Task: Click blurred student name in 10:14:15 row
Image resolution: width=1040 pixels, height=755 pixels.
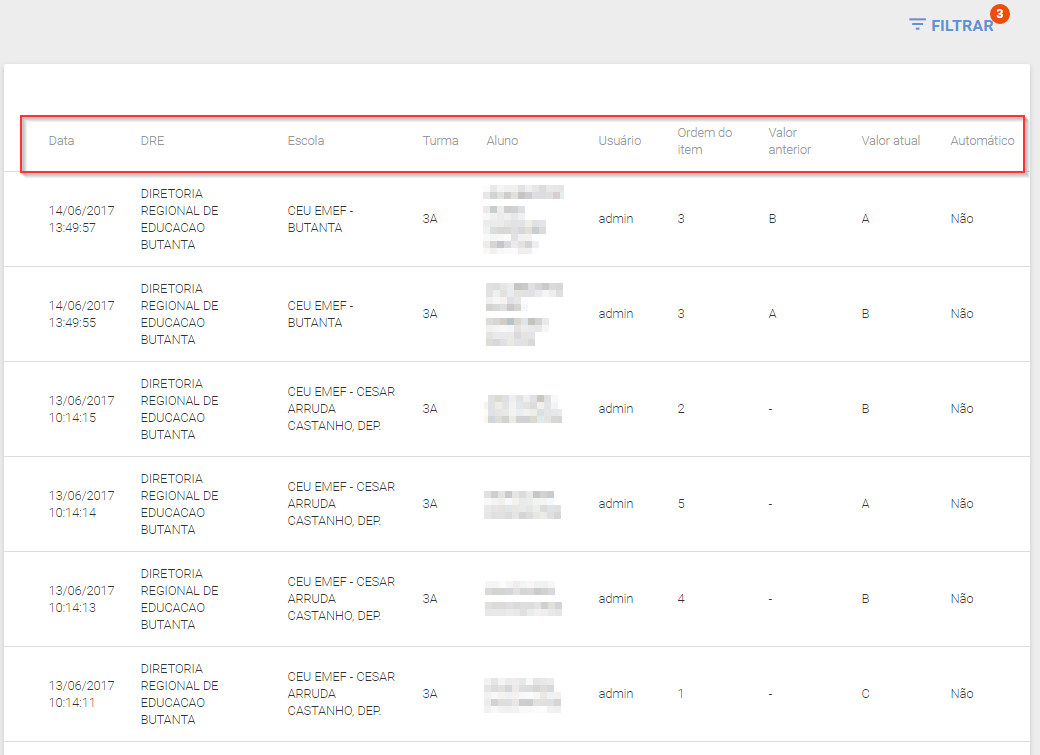Action: click(523, 409)
